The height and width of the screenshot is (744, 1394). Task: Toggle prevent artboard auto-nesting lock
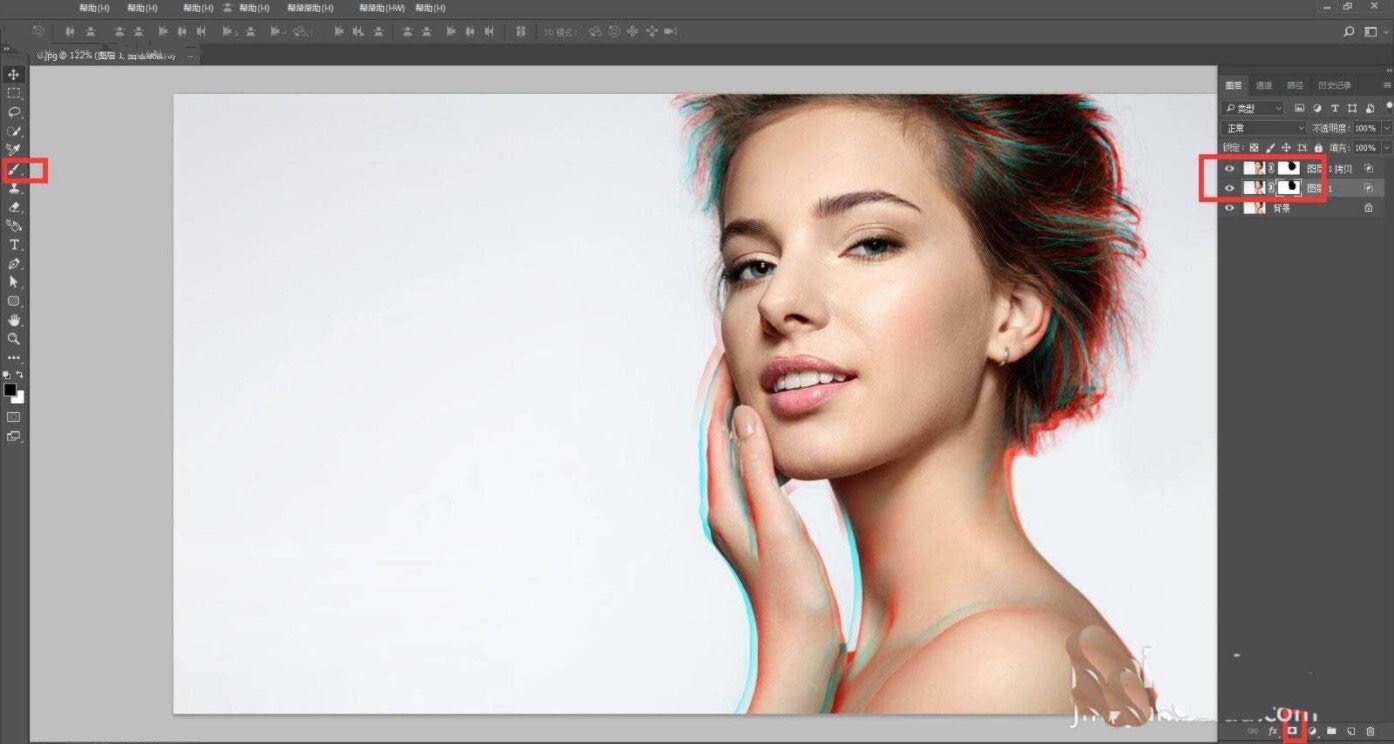pyautogui.click(x=1302, y=148)
